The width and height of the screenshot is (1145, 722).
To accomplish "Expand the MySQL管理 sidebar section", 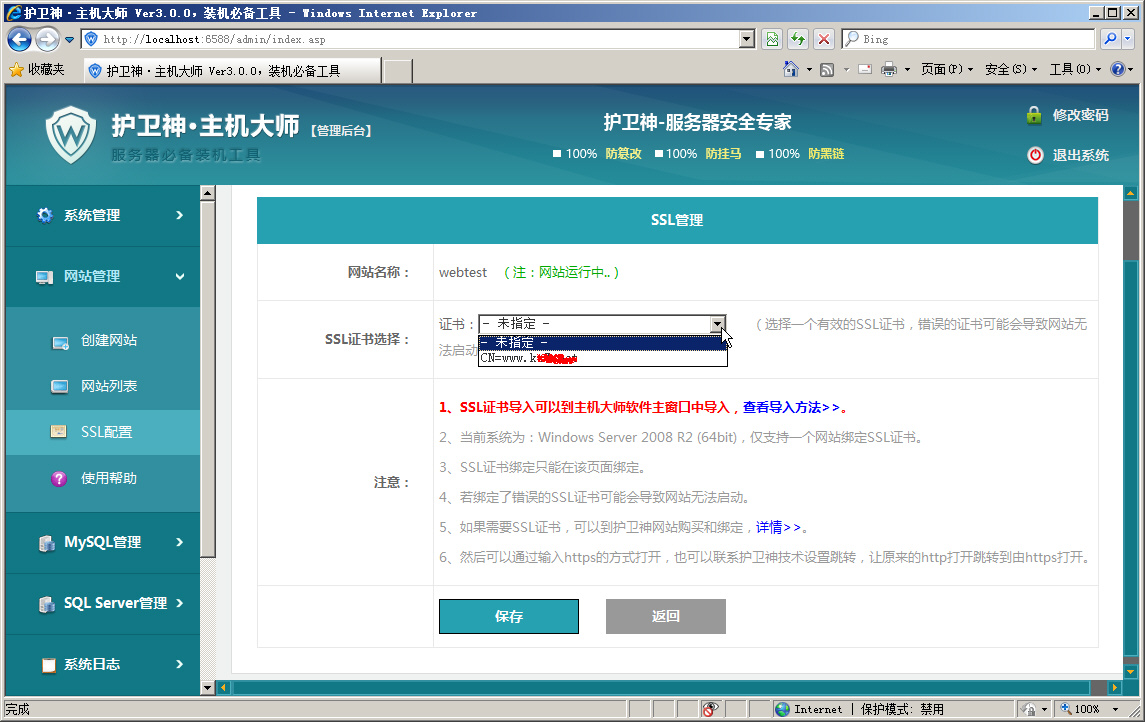I will 102,542.
